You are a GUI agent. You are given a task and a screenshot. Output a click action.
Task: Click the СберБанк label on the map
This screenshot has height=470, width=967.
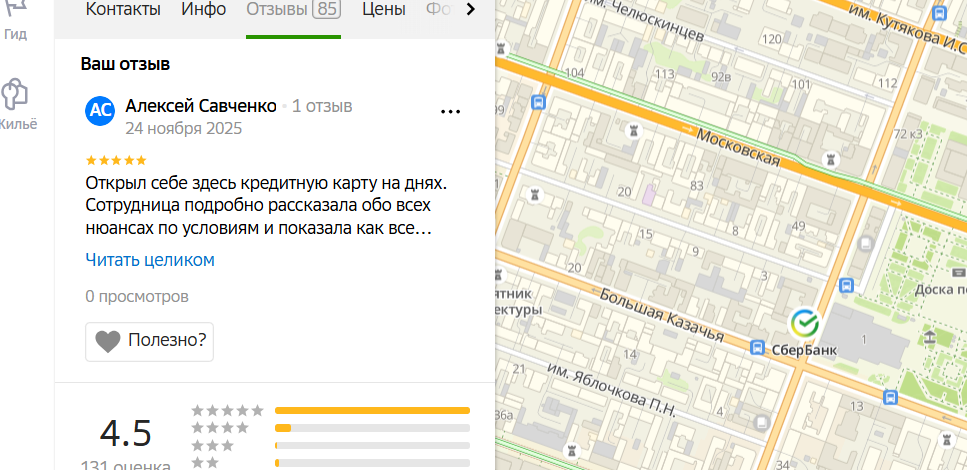(804, 350)
